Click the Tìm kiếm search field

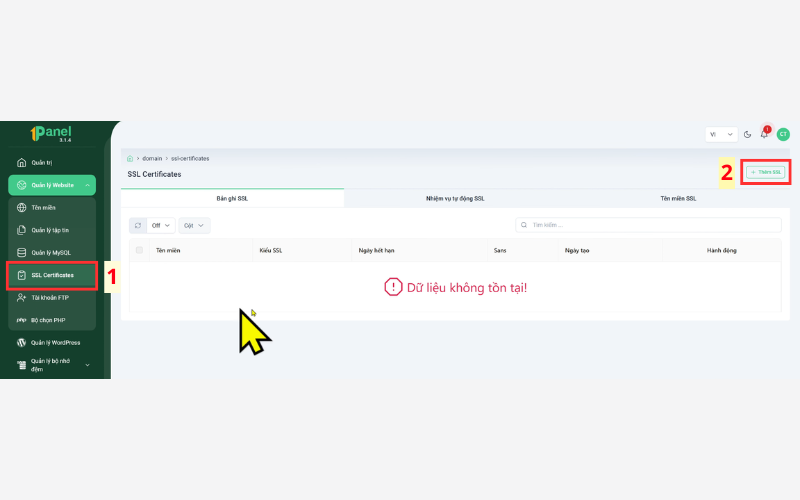648,225
